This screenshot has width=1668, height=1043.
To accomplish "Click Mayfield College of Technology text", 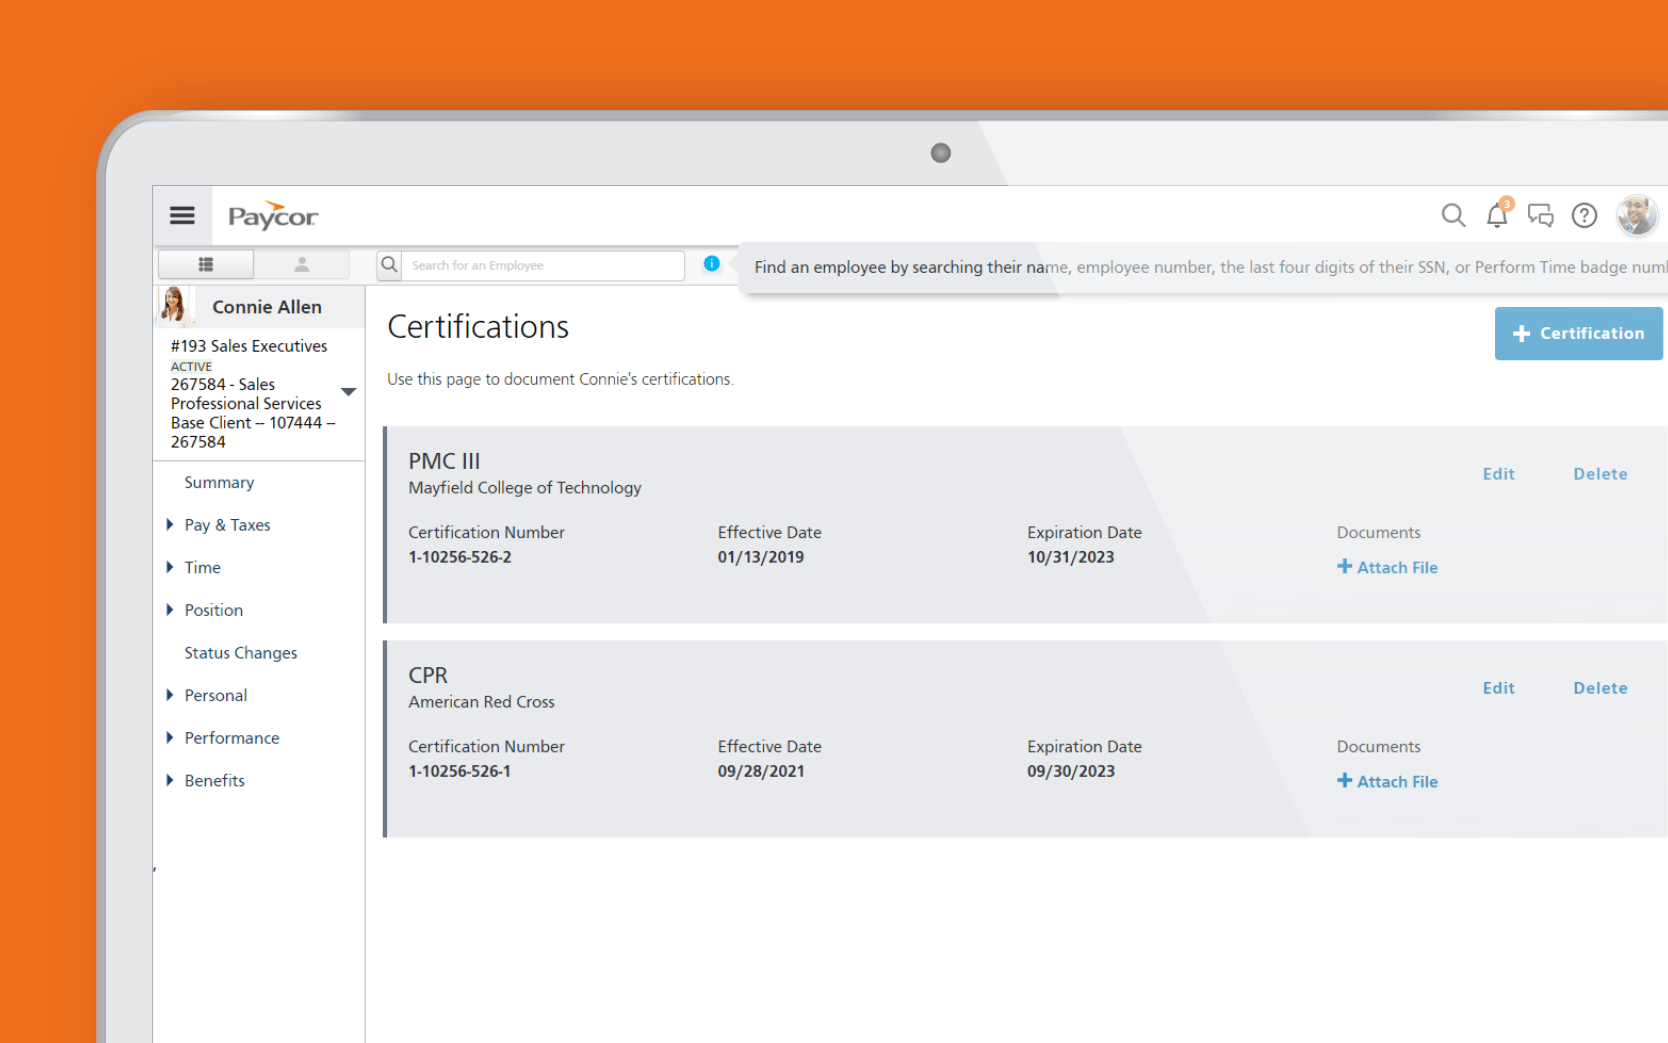I will click(525, 488).
